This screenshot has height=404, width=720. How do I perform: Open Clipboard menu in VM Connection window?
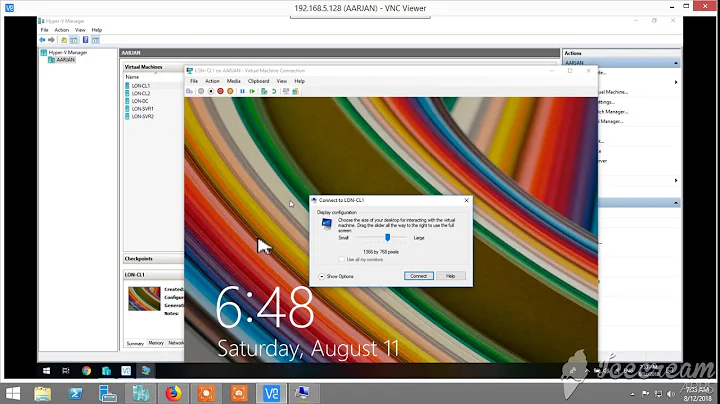point(259,81)
